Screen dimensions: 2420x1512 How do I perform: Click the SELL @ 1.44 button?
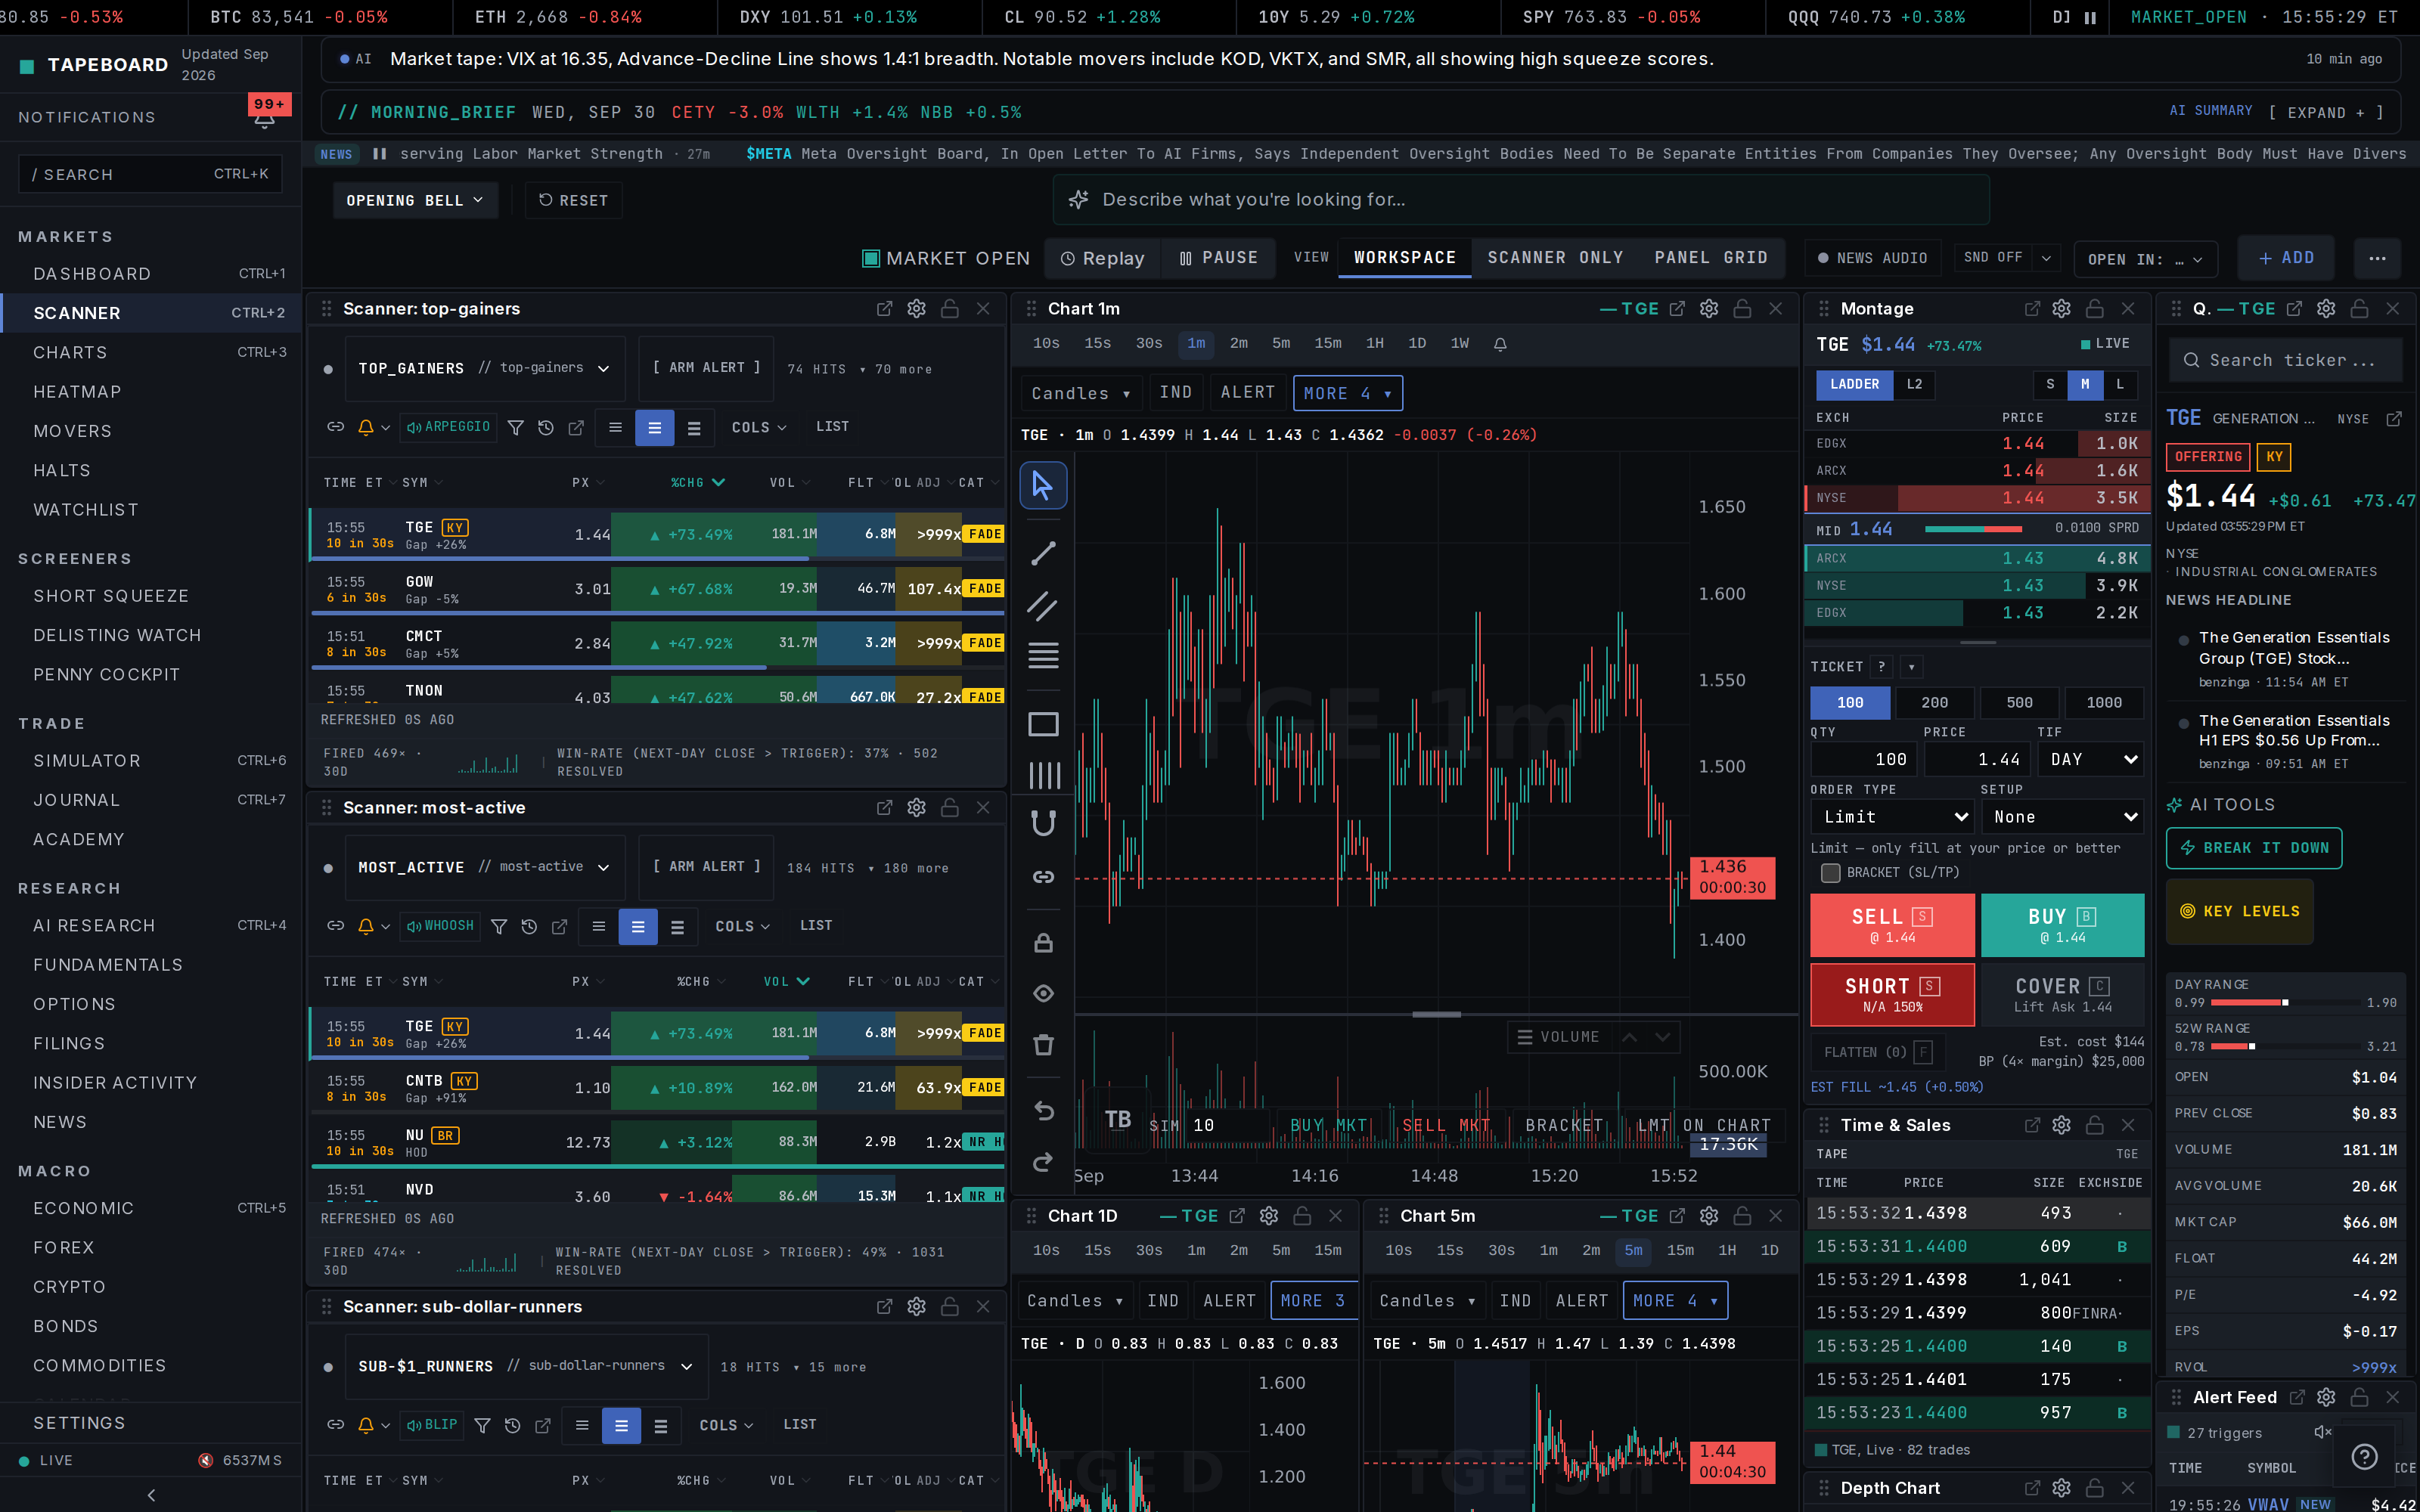(1892, 925)
